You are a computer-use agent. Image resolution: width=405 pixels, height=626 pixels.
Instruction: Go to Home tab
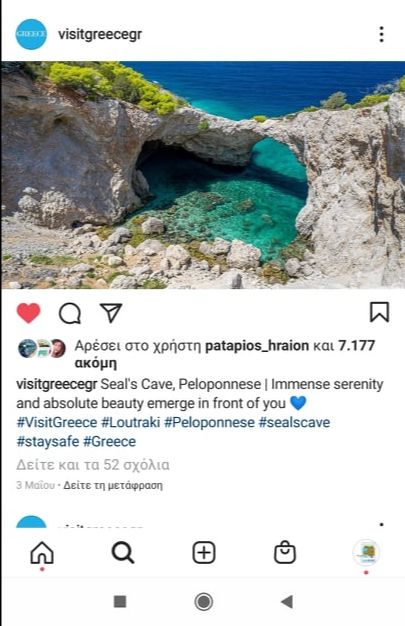[42, 553]
